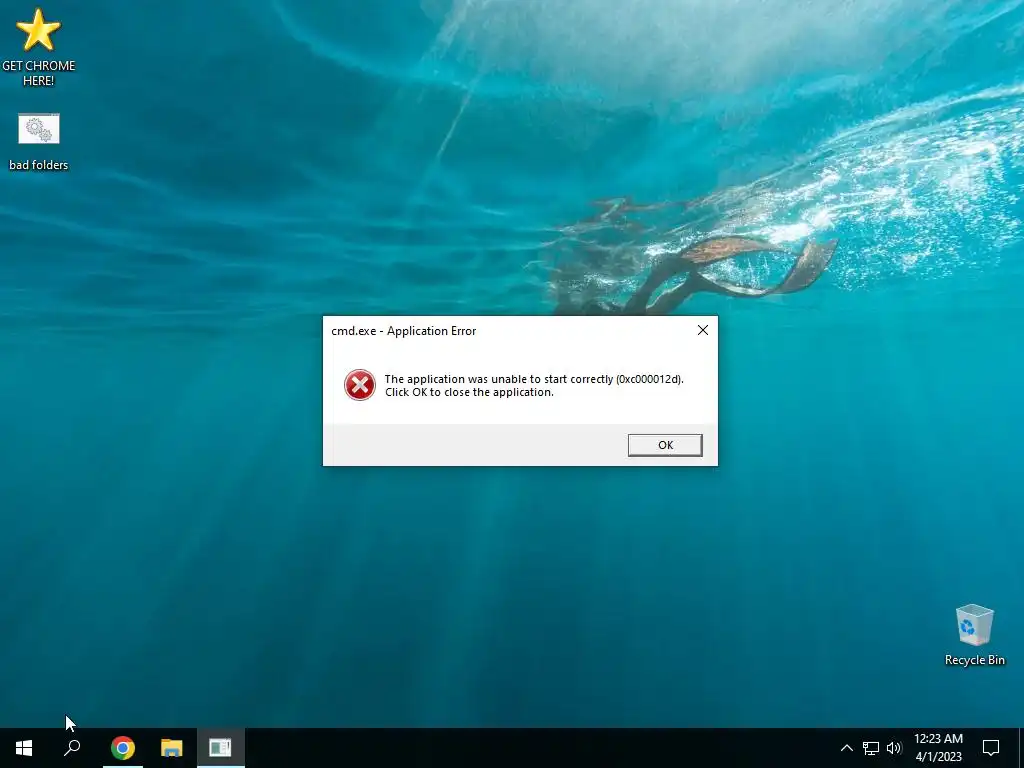Open the Windows Start menu
The width and height of the screenshot is (1024, 768).
24,748
